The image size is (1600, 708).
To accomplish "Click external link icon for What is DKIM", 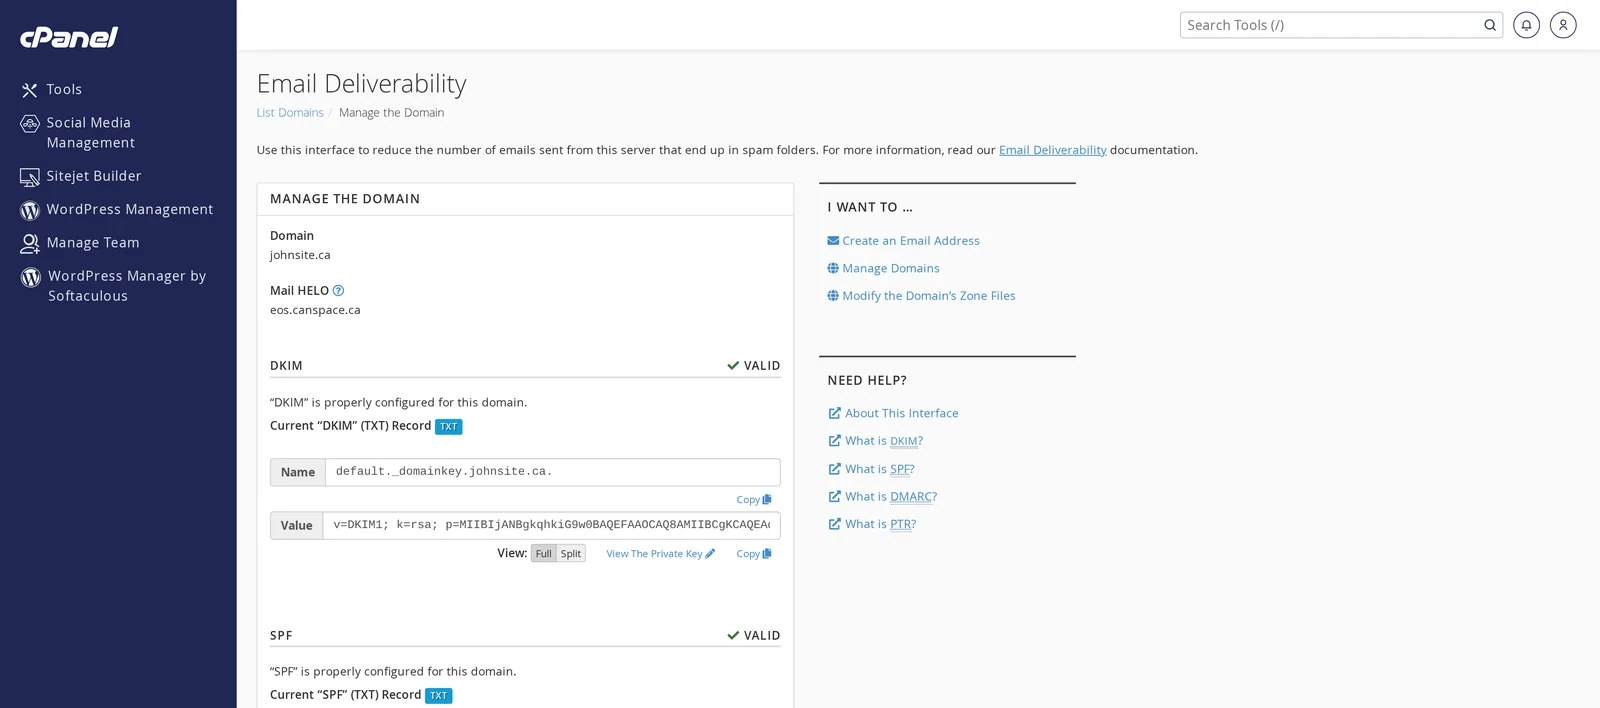I will point(835,441).
